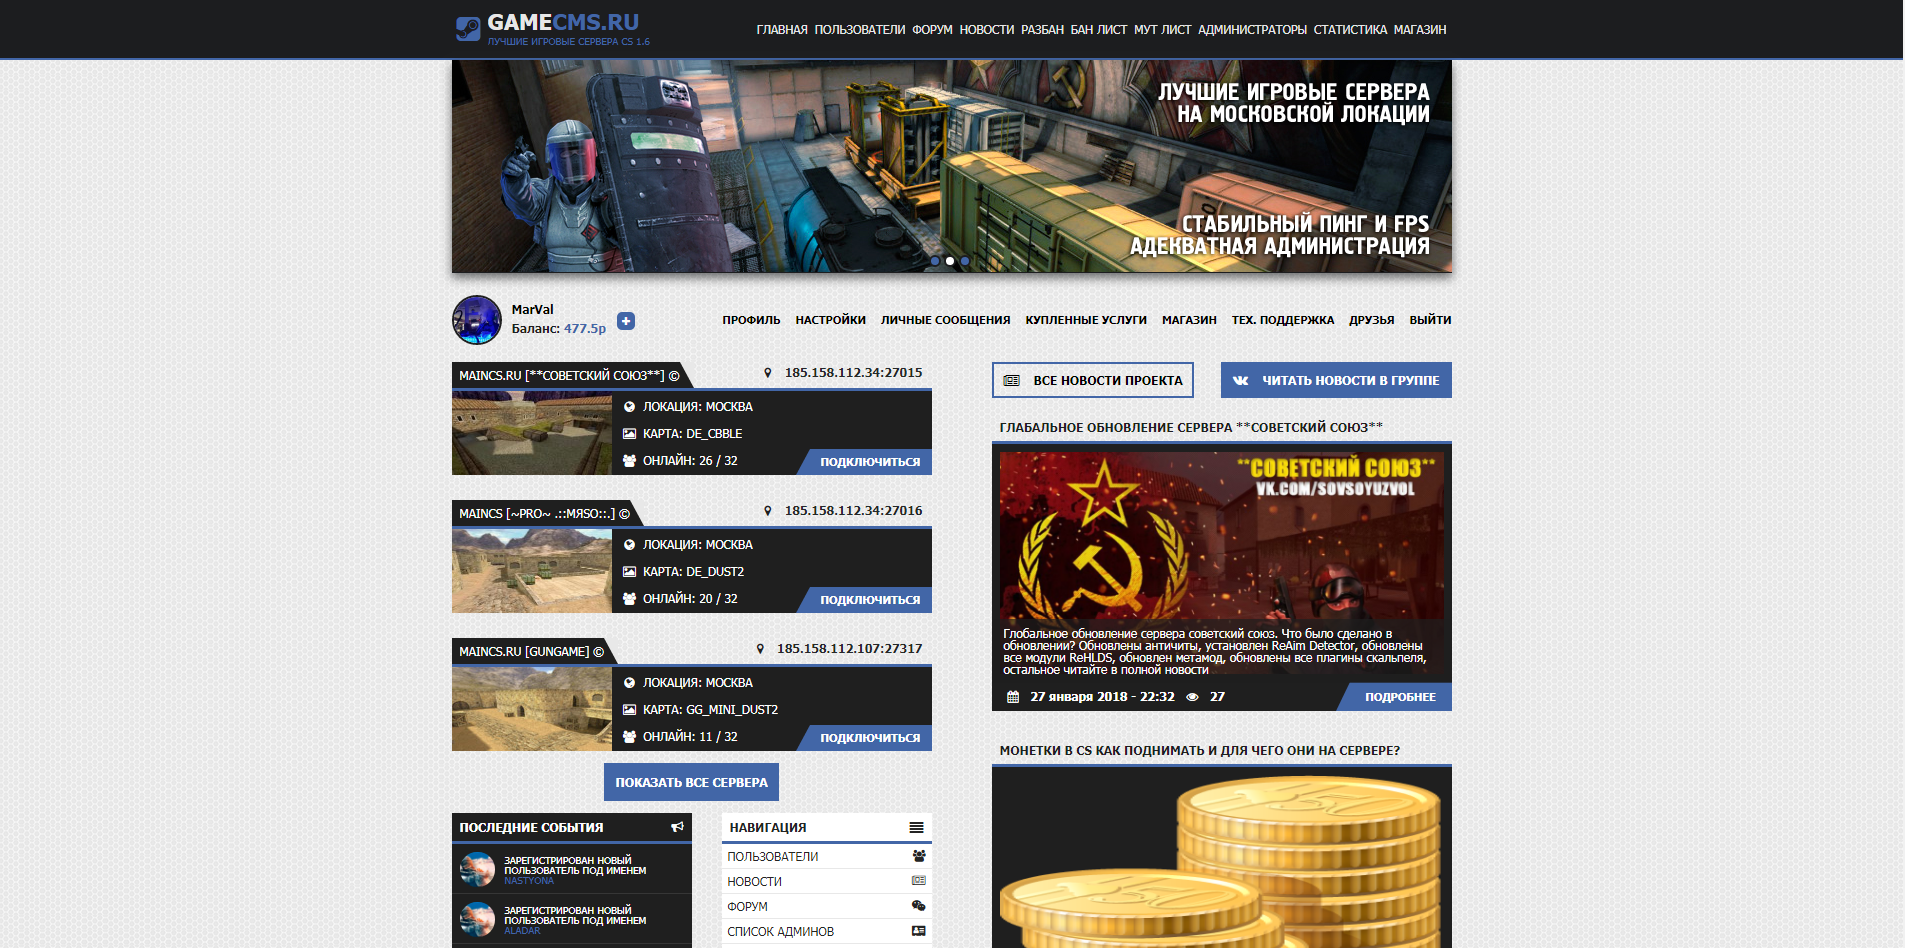Image resolution: width=1905 pixels, height=948 pixels.
Task: Click Все новости проекта button
Action: pos(1093,380)
